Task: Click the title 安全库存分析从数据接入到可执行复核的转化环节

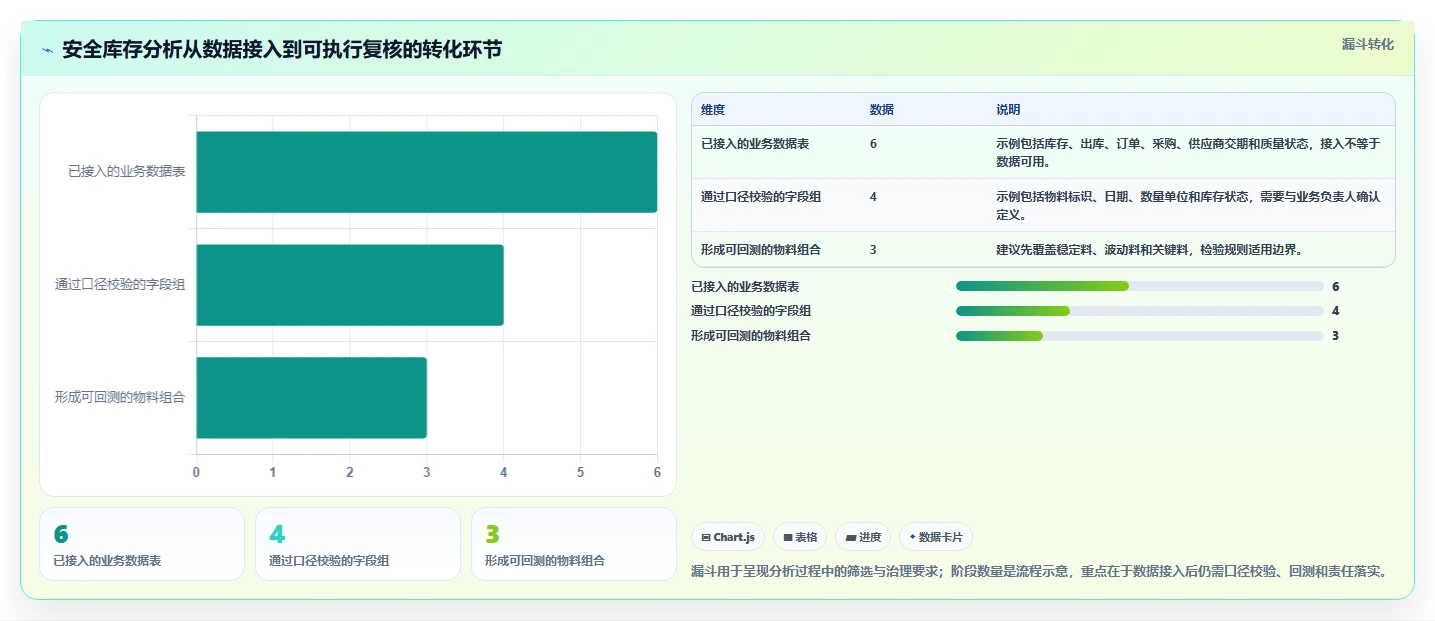Action: point(282,50)
